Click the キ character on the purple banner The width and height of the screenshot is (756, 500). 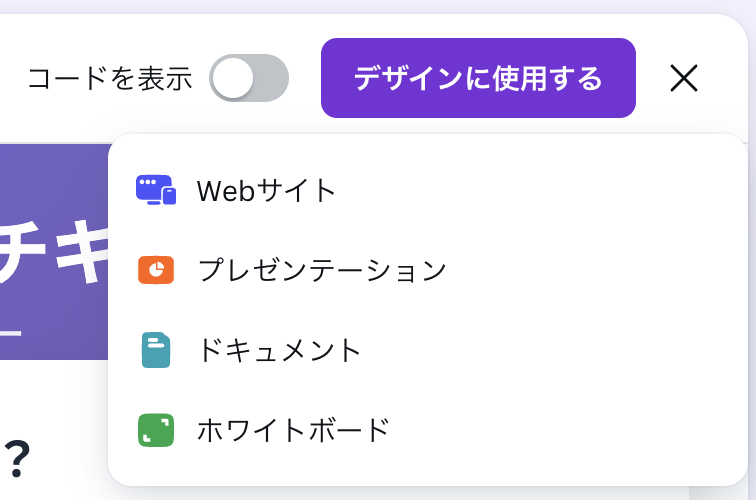click(x=82, y=251)
